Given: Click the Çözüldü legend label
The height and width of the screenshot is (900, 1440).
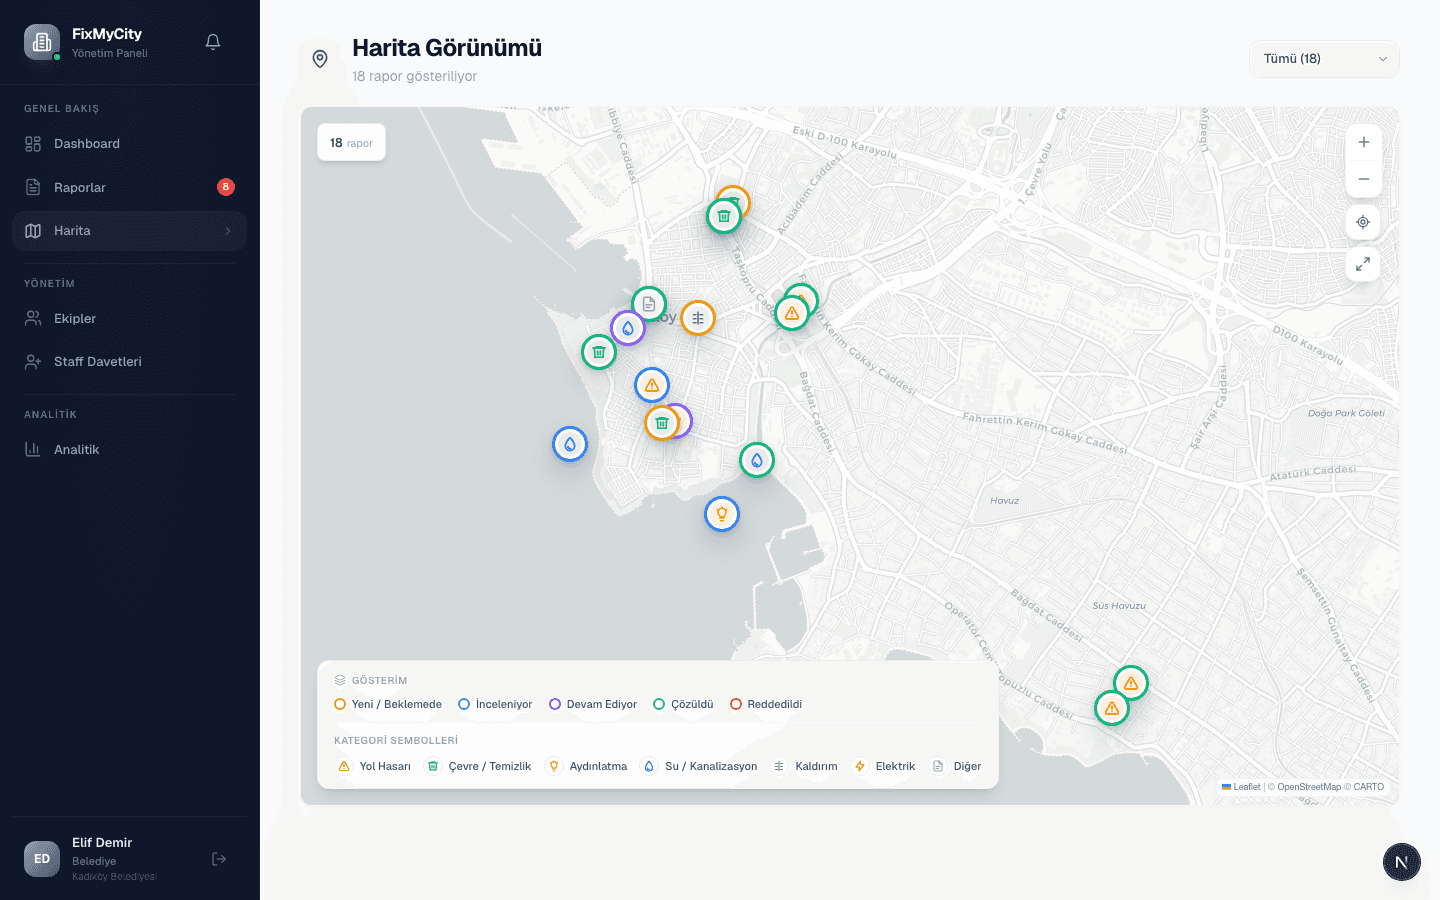Looking at the screenshot, I should (692, 704).
